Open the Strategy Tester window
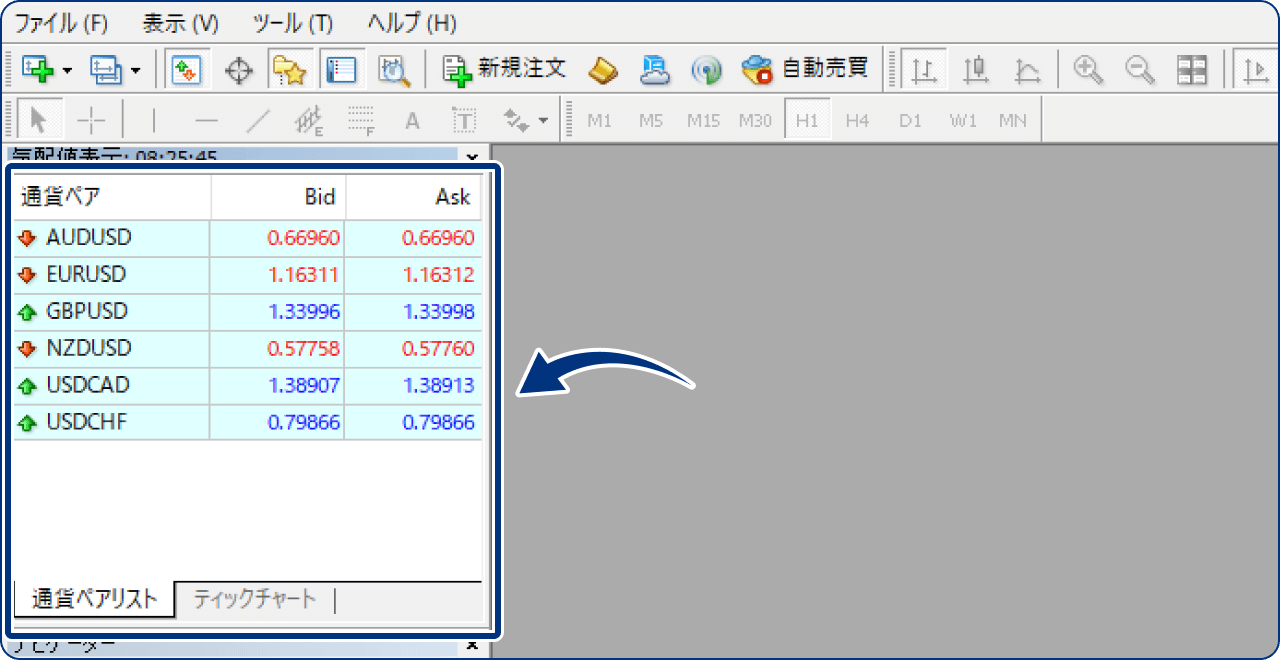 coord(393,69)
